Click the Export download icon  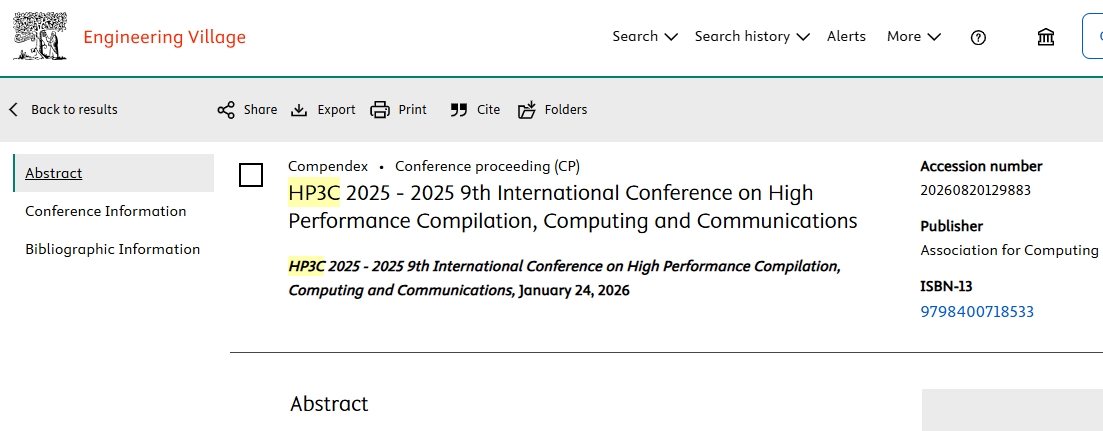[x=299, y=110]
